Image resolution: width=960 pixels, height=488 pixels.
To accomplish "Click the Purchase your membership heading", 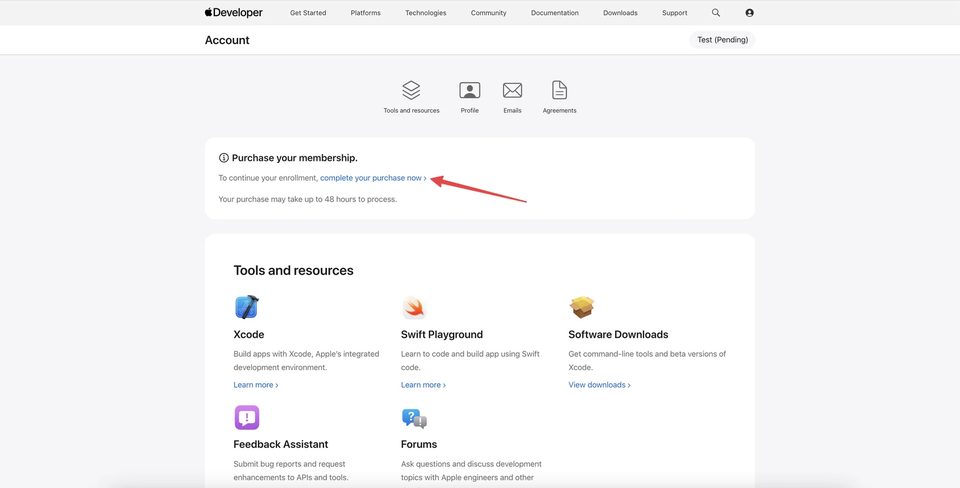I will coord(294,158).
